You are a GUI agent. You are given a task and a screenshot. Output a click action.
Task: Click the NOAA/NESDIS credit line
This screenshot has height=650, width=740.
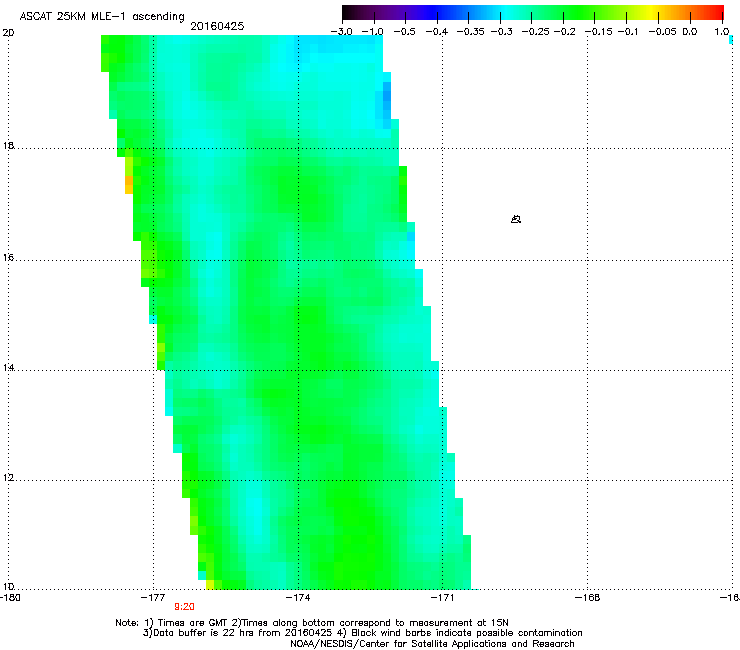(432, 644)
